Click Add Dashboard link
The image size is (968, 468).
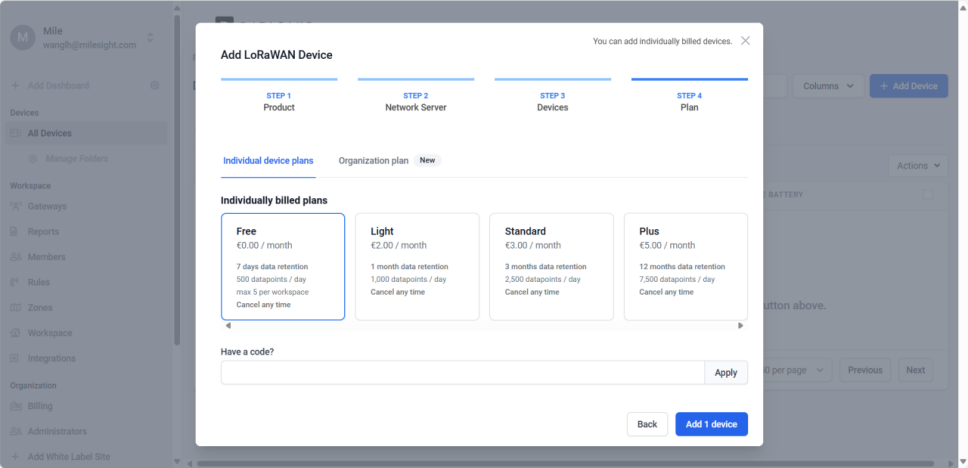[x=58, y=85]
